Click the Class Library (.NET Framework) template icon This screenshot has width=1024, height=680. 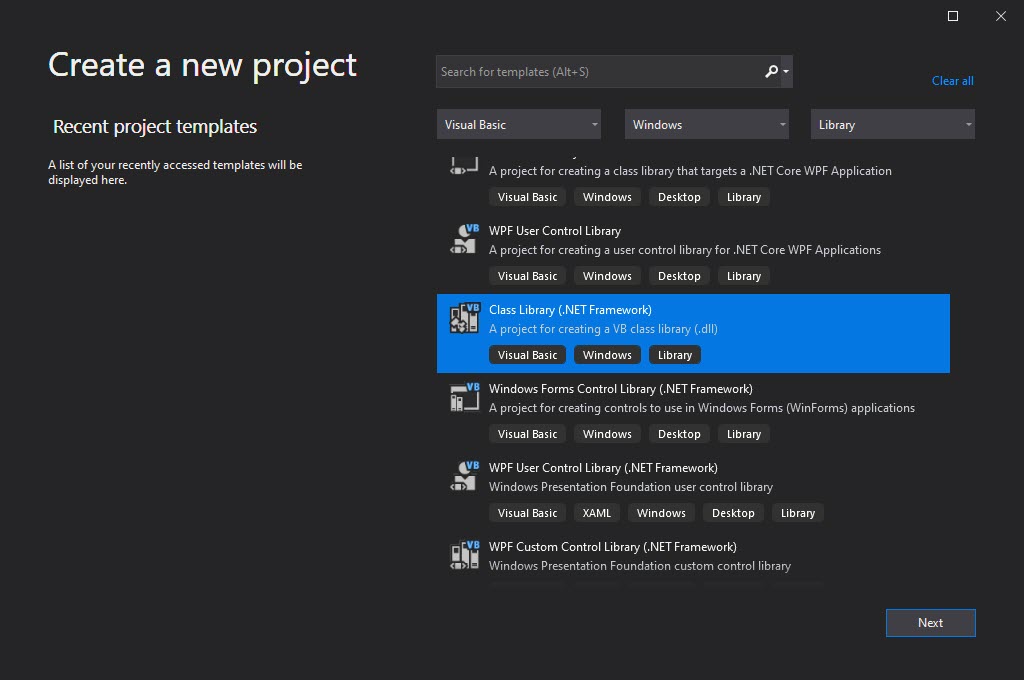click(x=464, y=318)
